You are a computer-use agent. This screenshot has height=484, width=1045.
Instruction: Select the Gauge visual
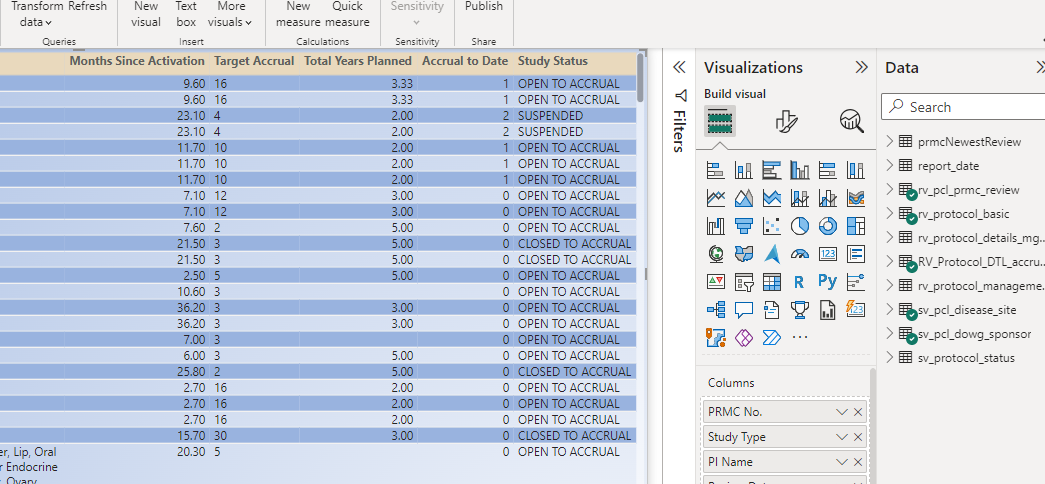click(800, 254)
